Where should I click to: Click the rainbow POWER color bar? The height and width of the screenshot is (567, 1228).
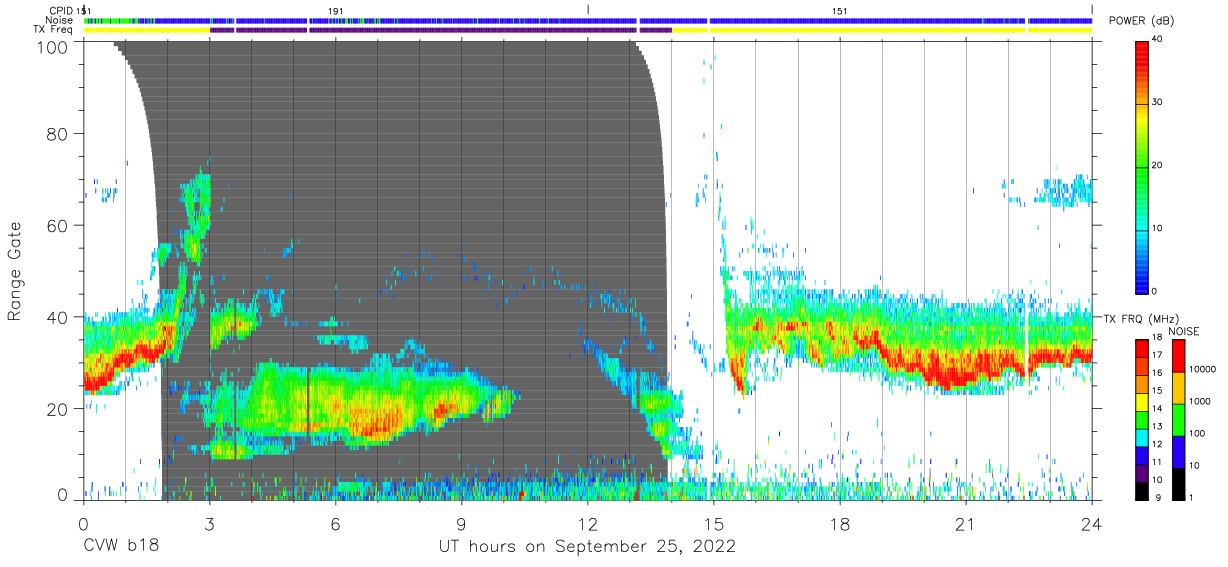click(x=1143, y=166)
